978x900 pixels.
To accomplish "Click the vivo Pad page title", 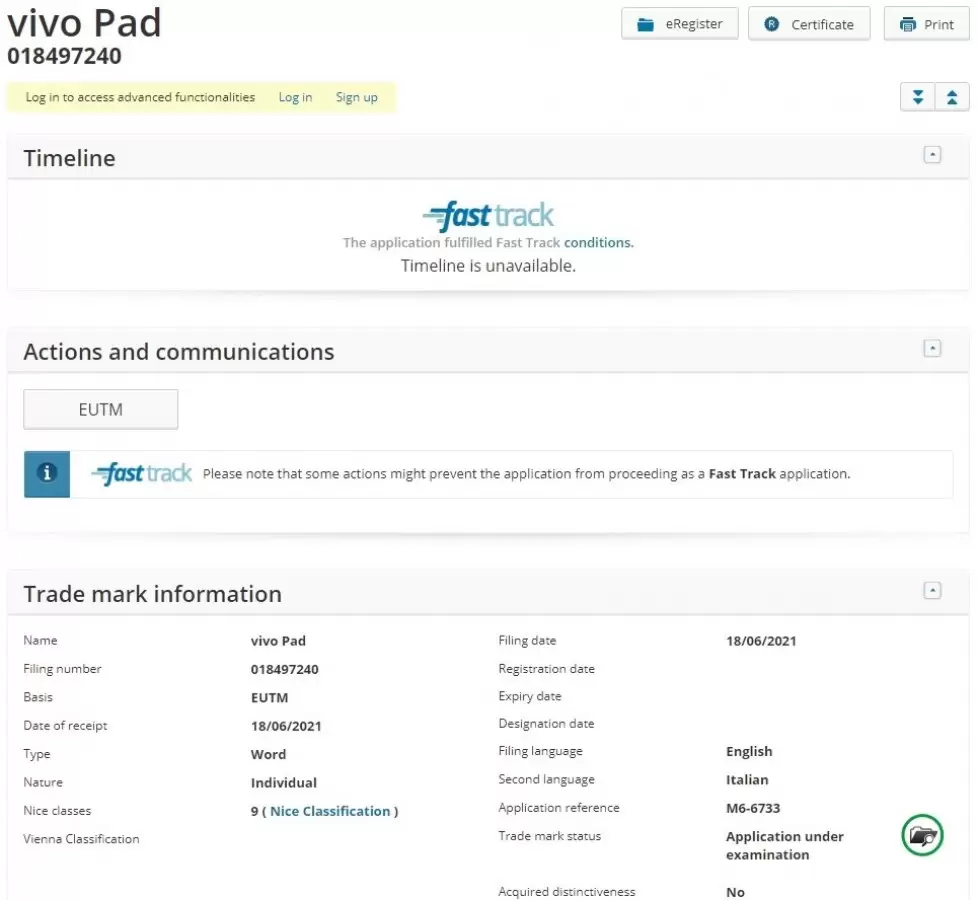I will click(84, 23).
